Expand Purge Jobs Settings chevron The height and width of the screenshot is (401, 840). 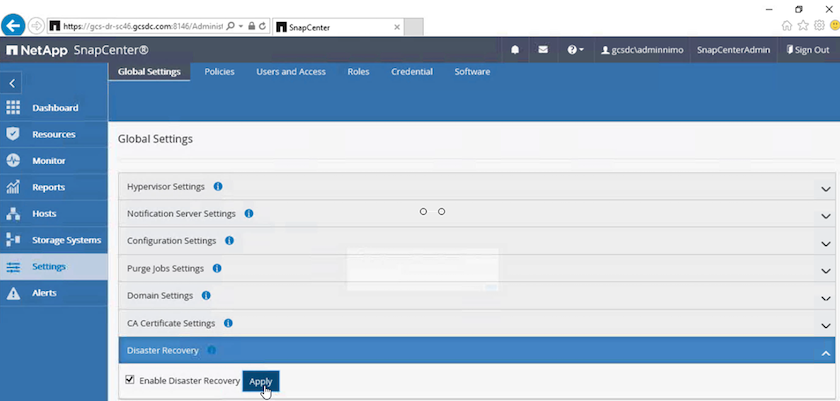pyautogui.click(x=826, y=271)
